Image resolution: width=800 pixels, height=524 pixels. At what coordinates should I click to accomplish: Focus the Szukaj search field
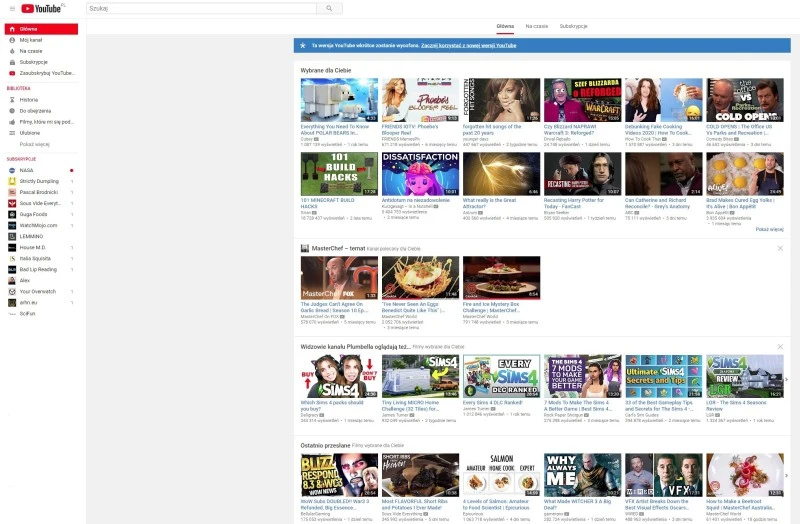202,8
